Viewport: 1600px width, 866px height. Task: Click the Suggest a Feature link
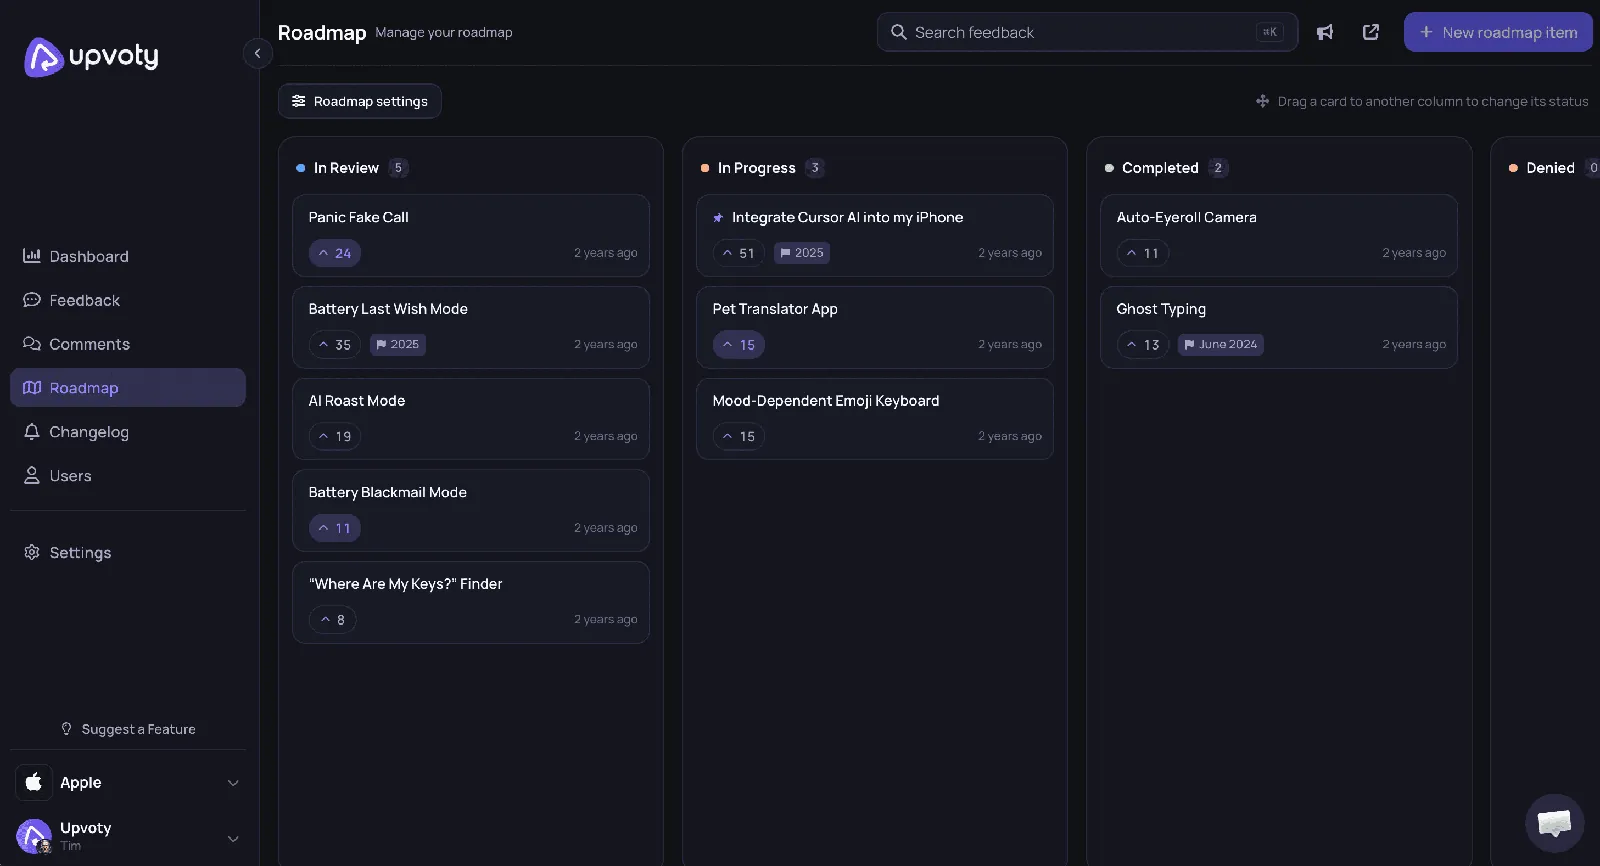(128, 729)
